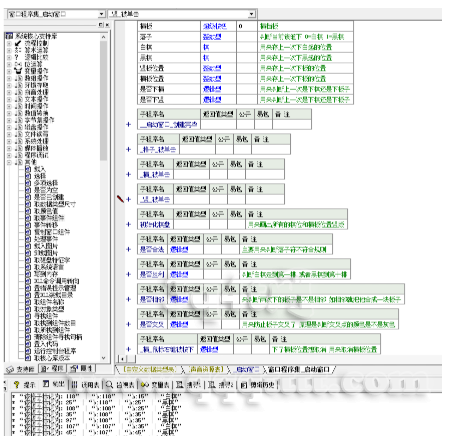Click the 系统核心支持库 root library icon
The height and width of the screenshot is (436, 450).
click(x=10, y=36)
